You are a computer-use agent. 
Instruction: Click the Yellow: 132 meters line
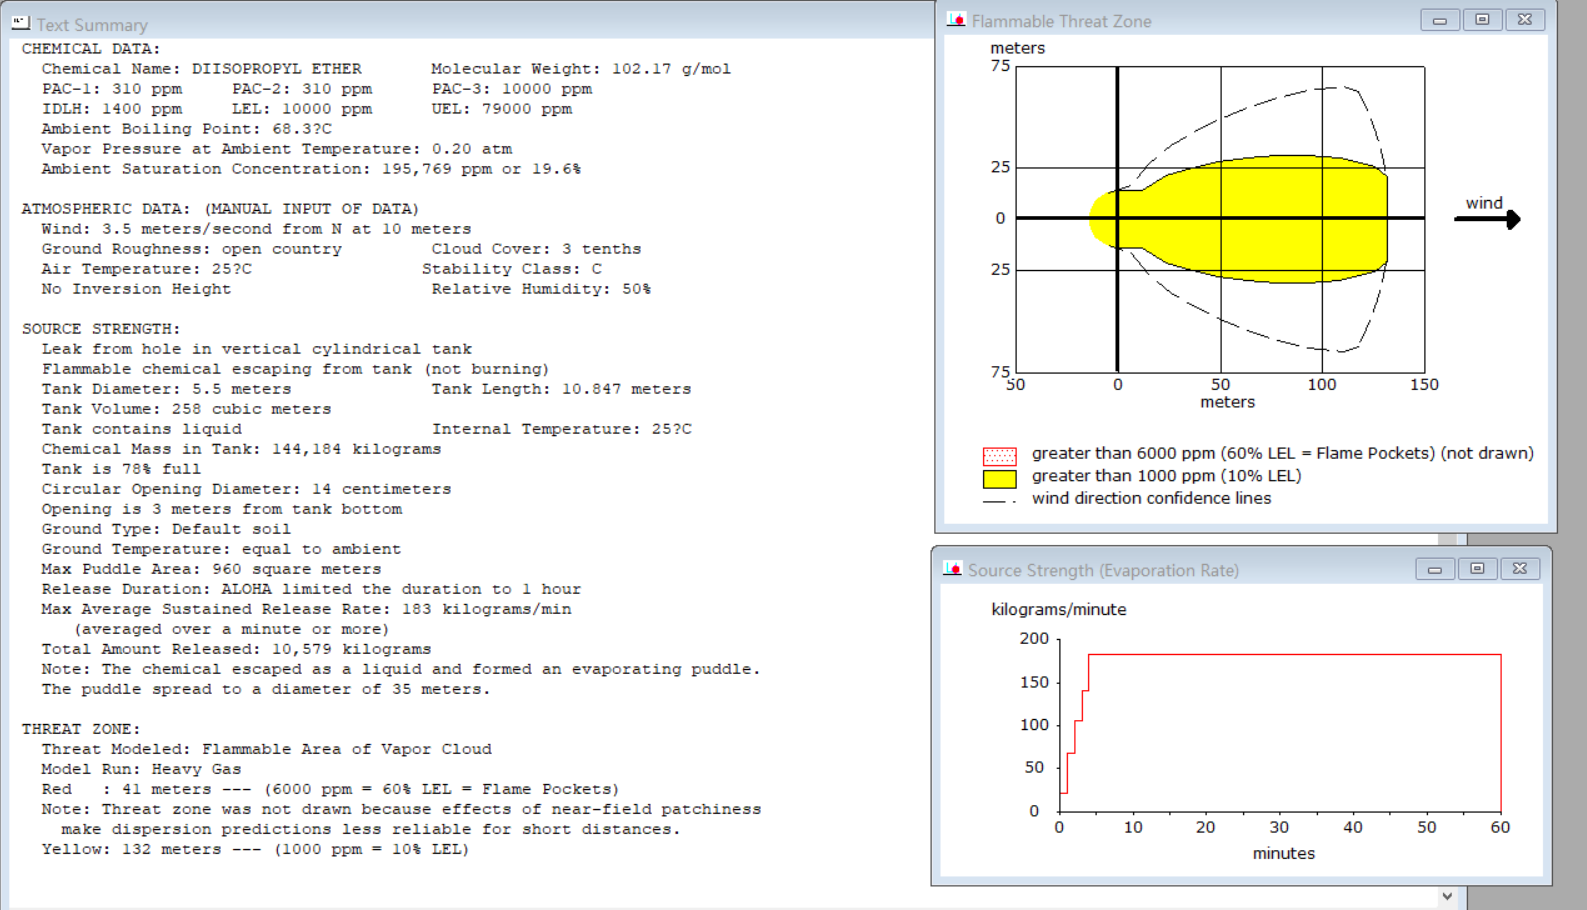255,849
